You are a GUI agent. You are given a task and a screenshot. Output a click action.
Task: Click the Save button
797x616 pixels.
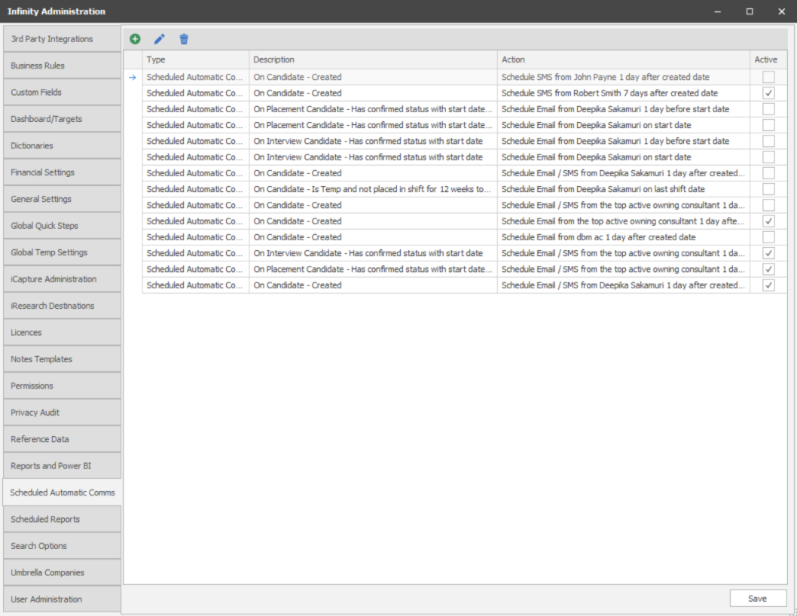click(x=757, y=598)
